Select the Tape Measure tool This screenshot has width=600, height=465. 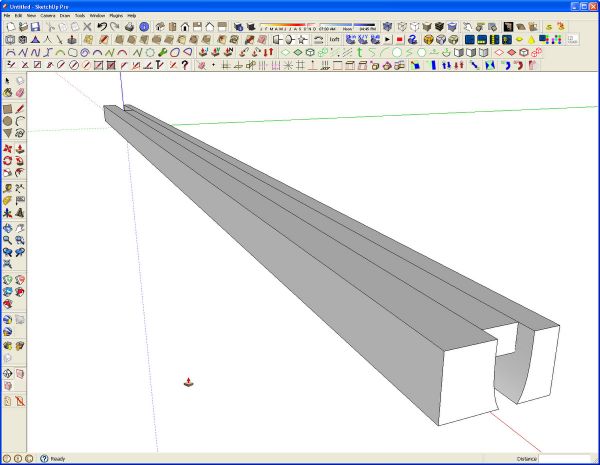(8, 188)
